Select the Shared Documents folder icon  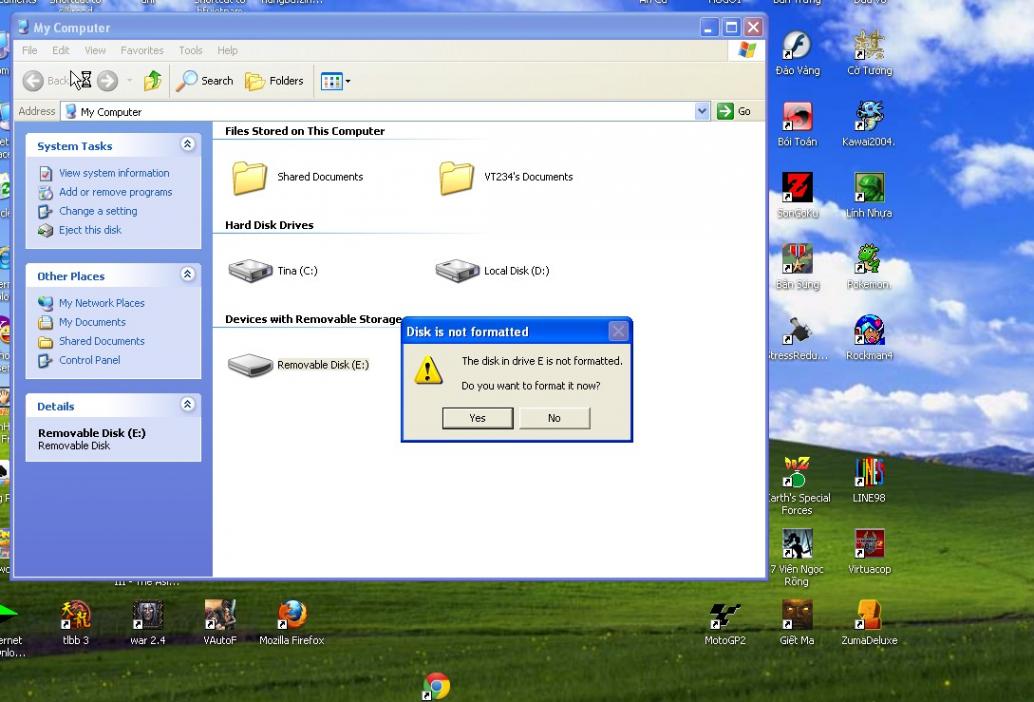click(250, 177)
